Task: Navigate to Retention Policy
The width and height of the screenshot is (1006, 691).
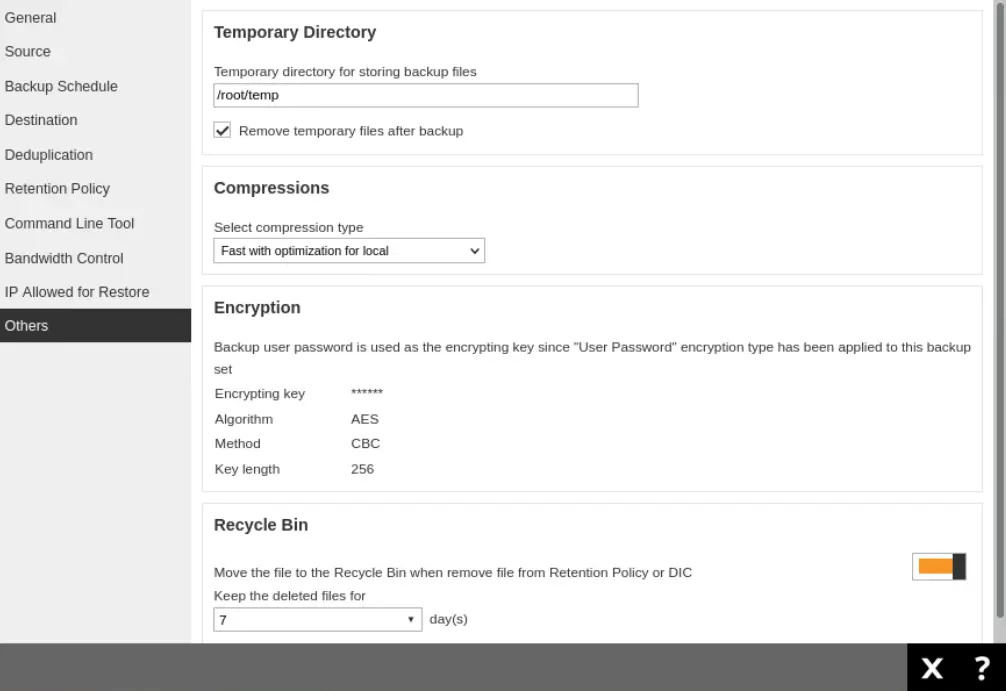Action: 57,189
